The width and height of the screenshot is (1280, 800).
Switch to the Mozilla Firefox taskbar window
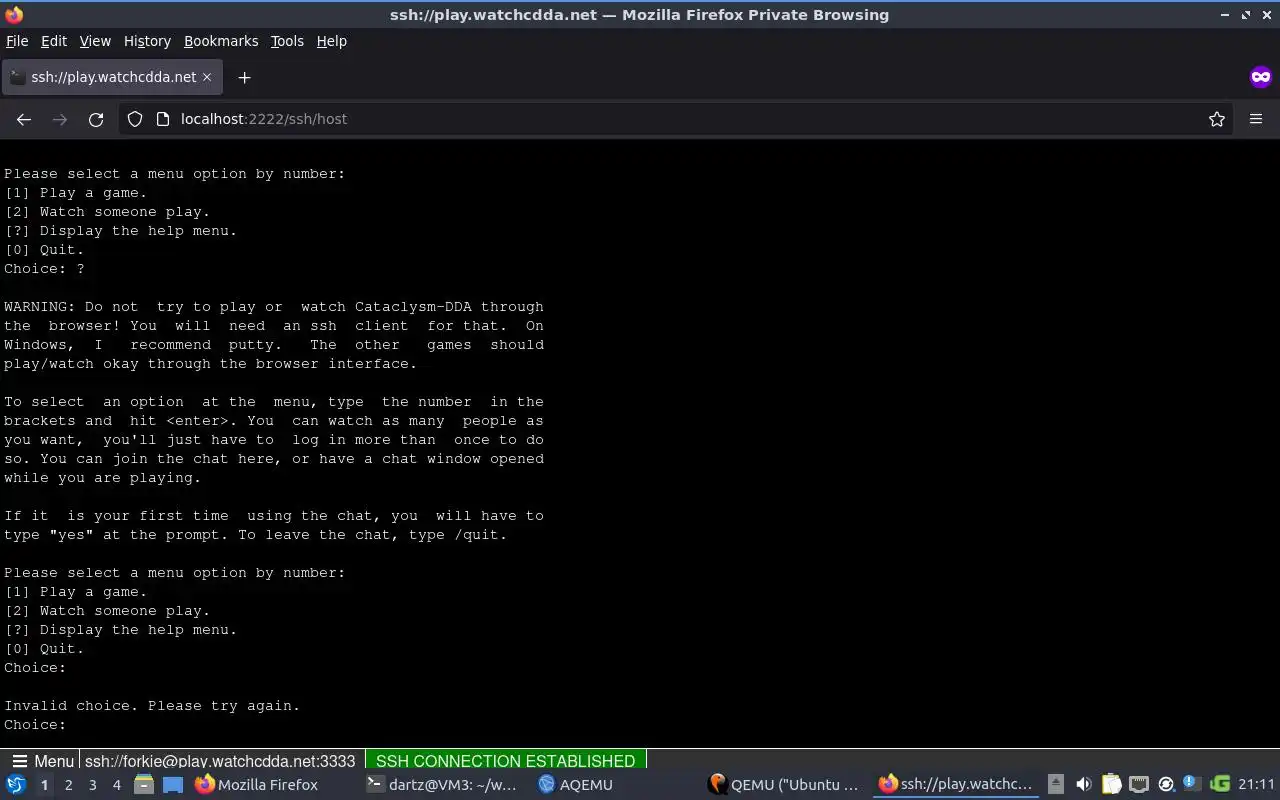[x=258, y=785]
